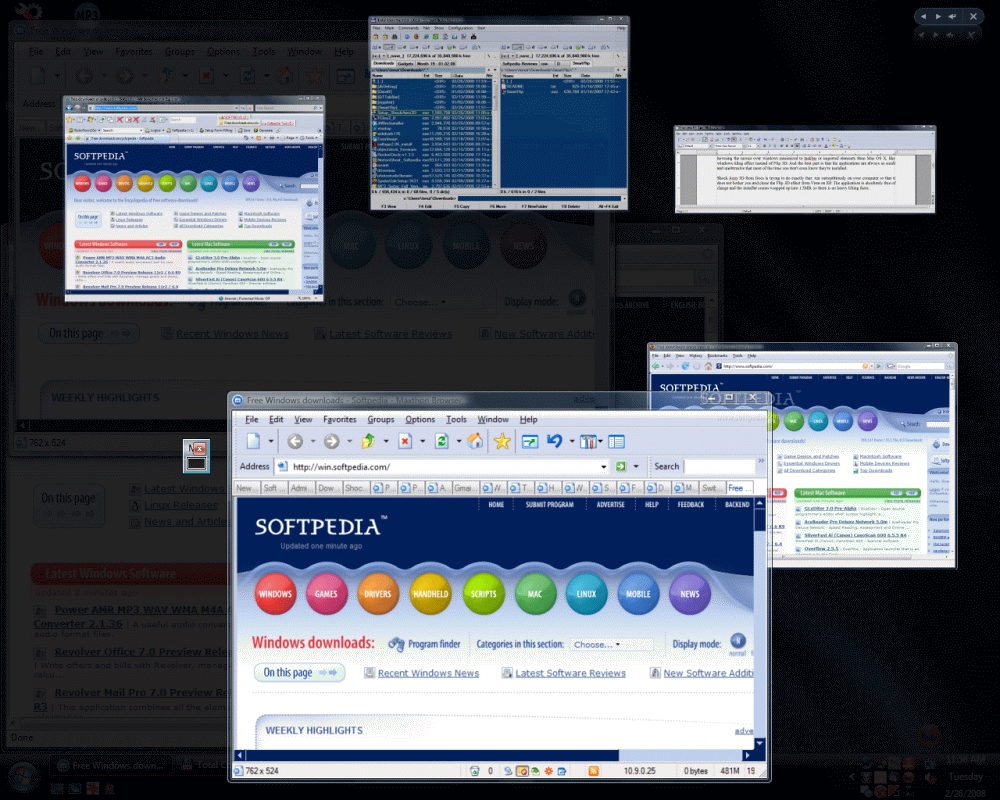Click the previous-window arrow in the switcher controls

coord(923,17)
